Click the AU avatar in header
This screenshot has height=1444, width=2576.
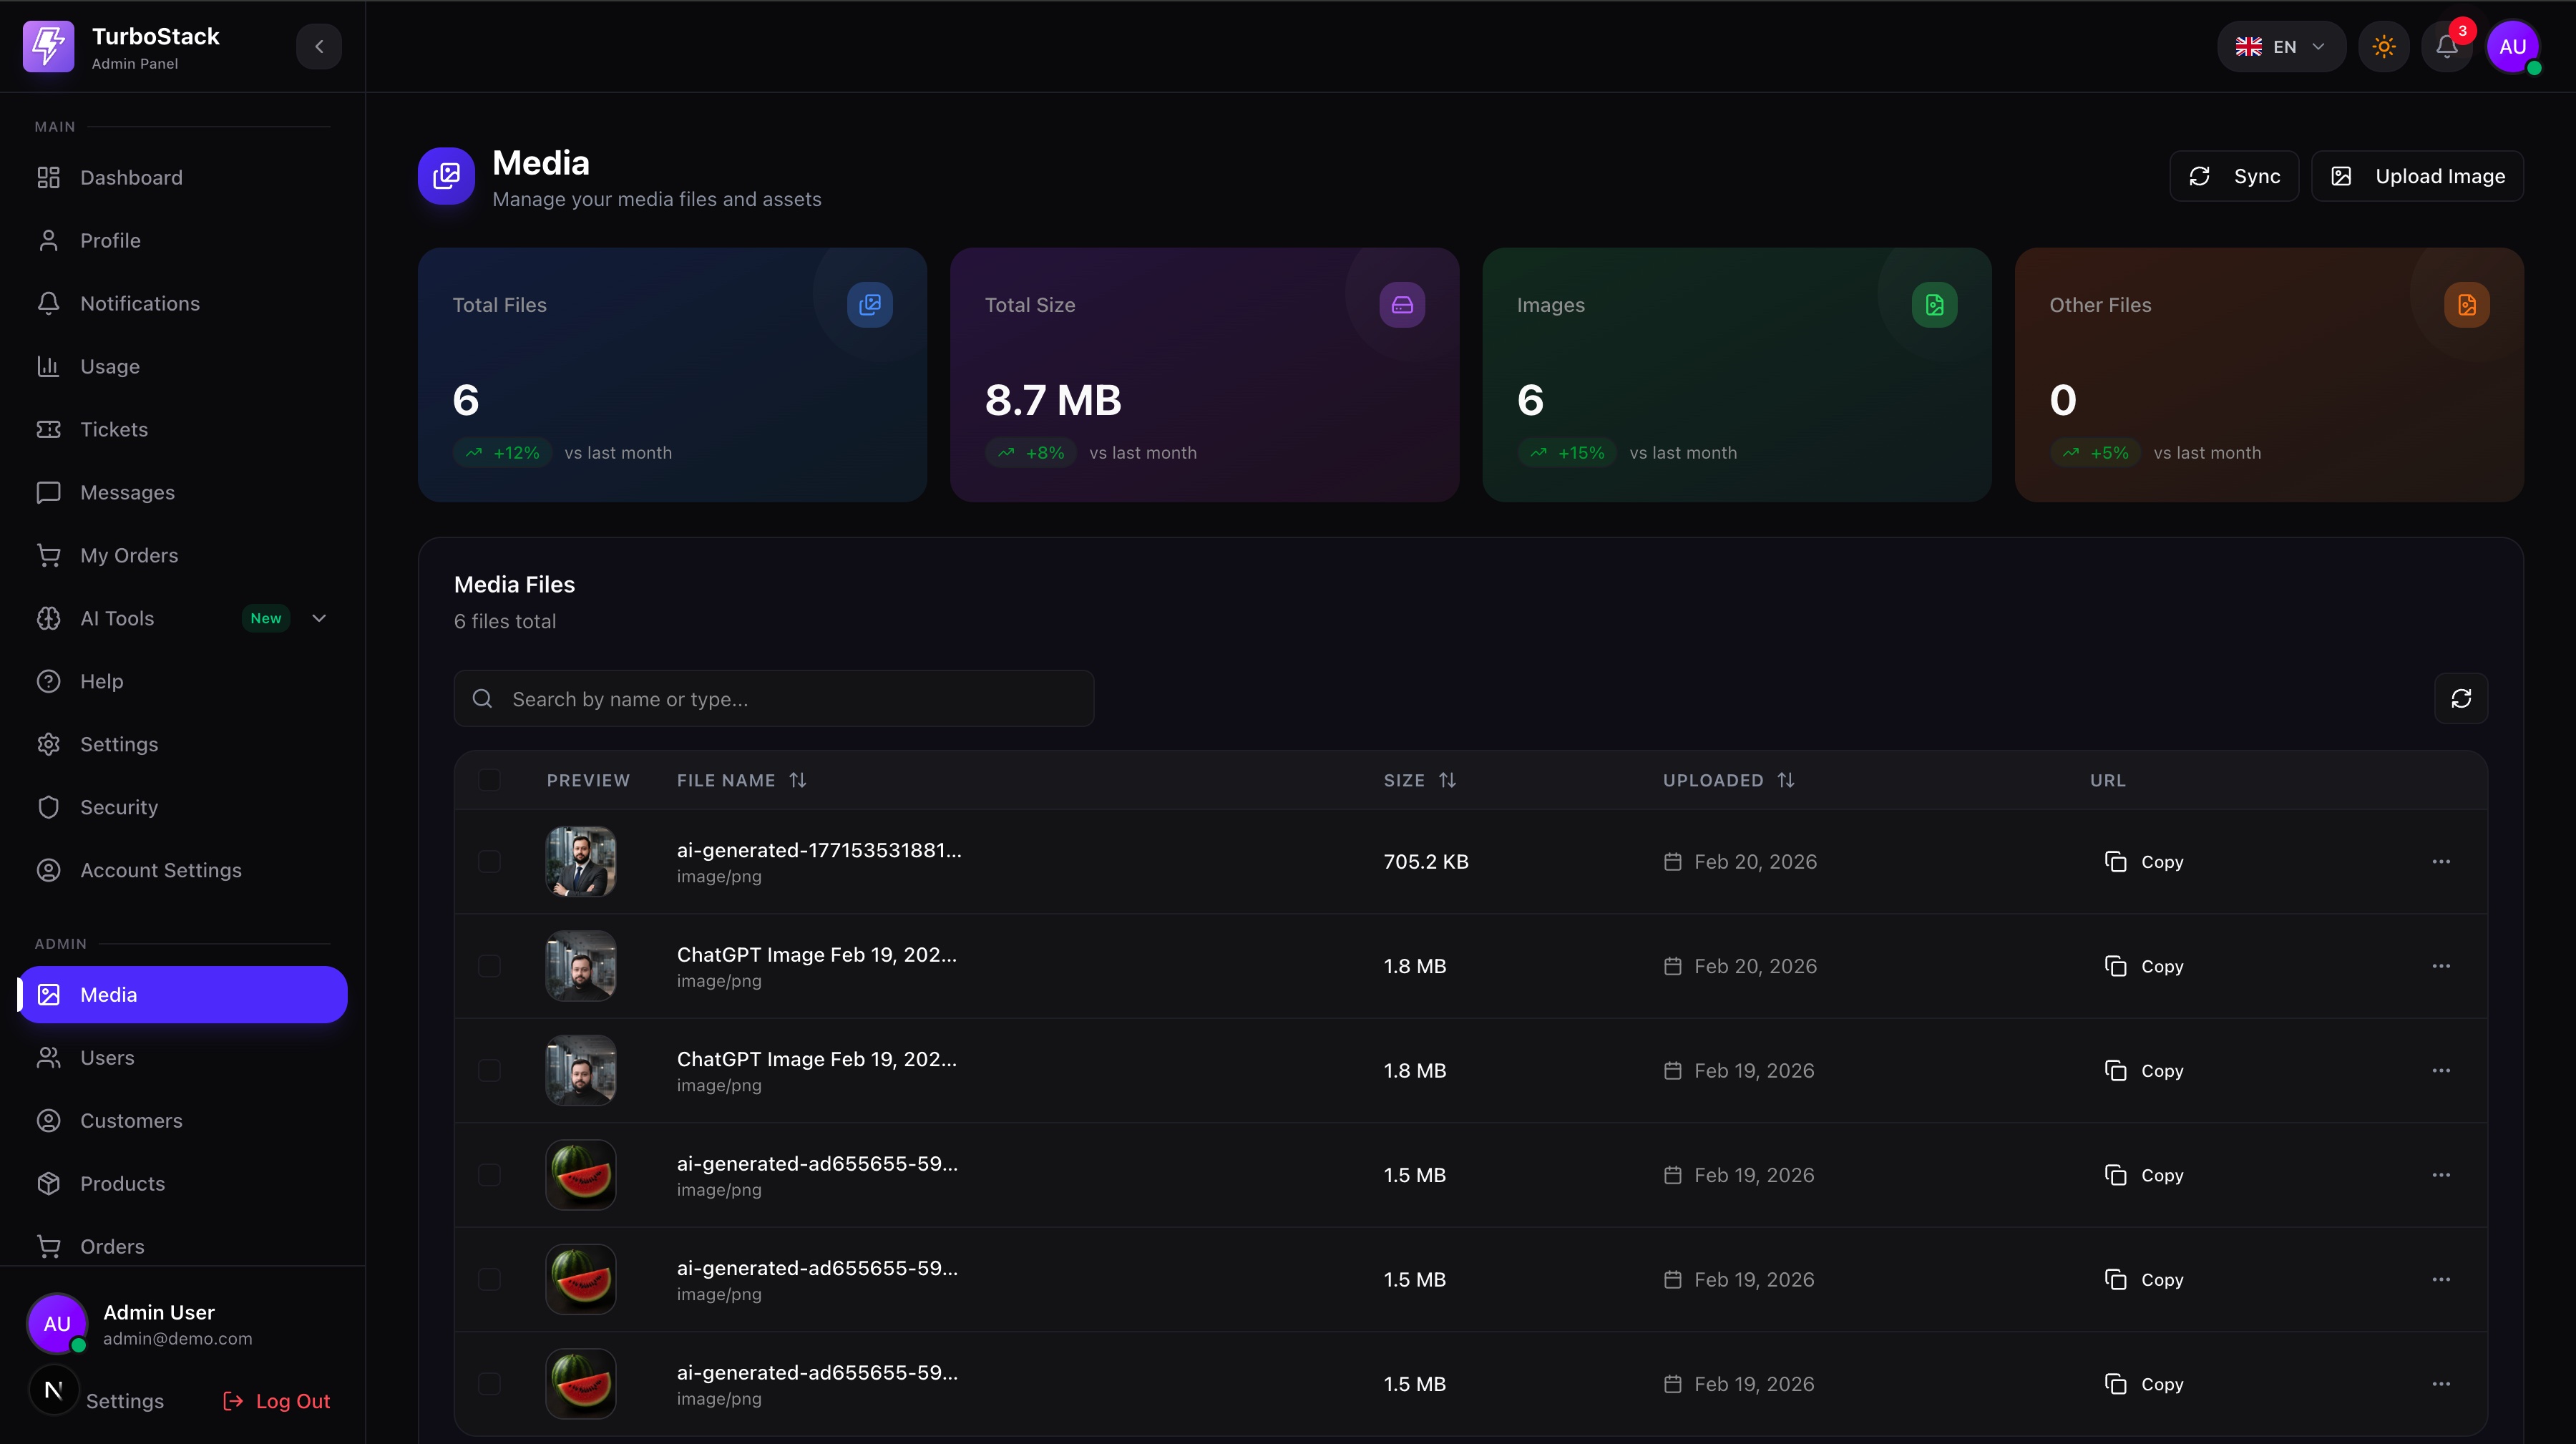coord(2512,46)
